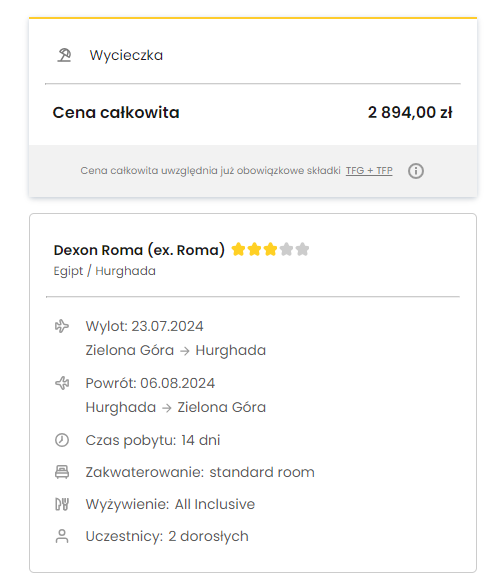Click the bed icon for Zakwaterowanie

pyautogui.click(x=62, y=472)
